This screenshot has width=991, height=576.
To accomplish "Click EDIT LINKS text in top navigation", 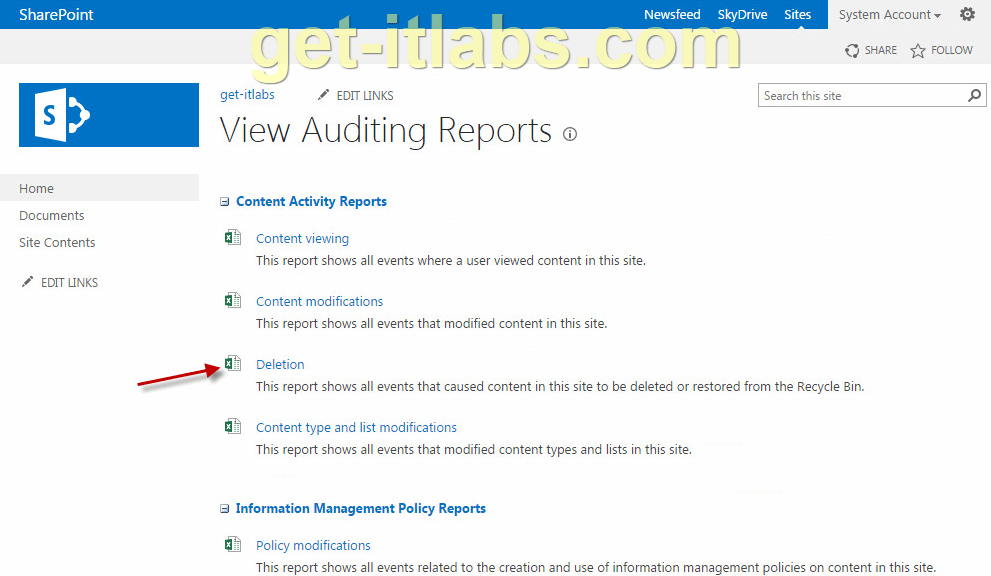I will [365, 95].
